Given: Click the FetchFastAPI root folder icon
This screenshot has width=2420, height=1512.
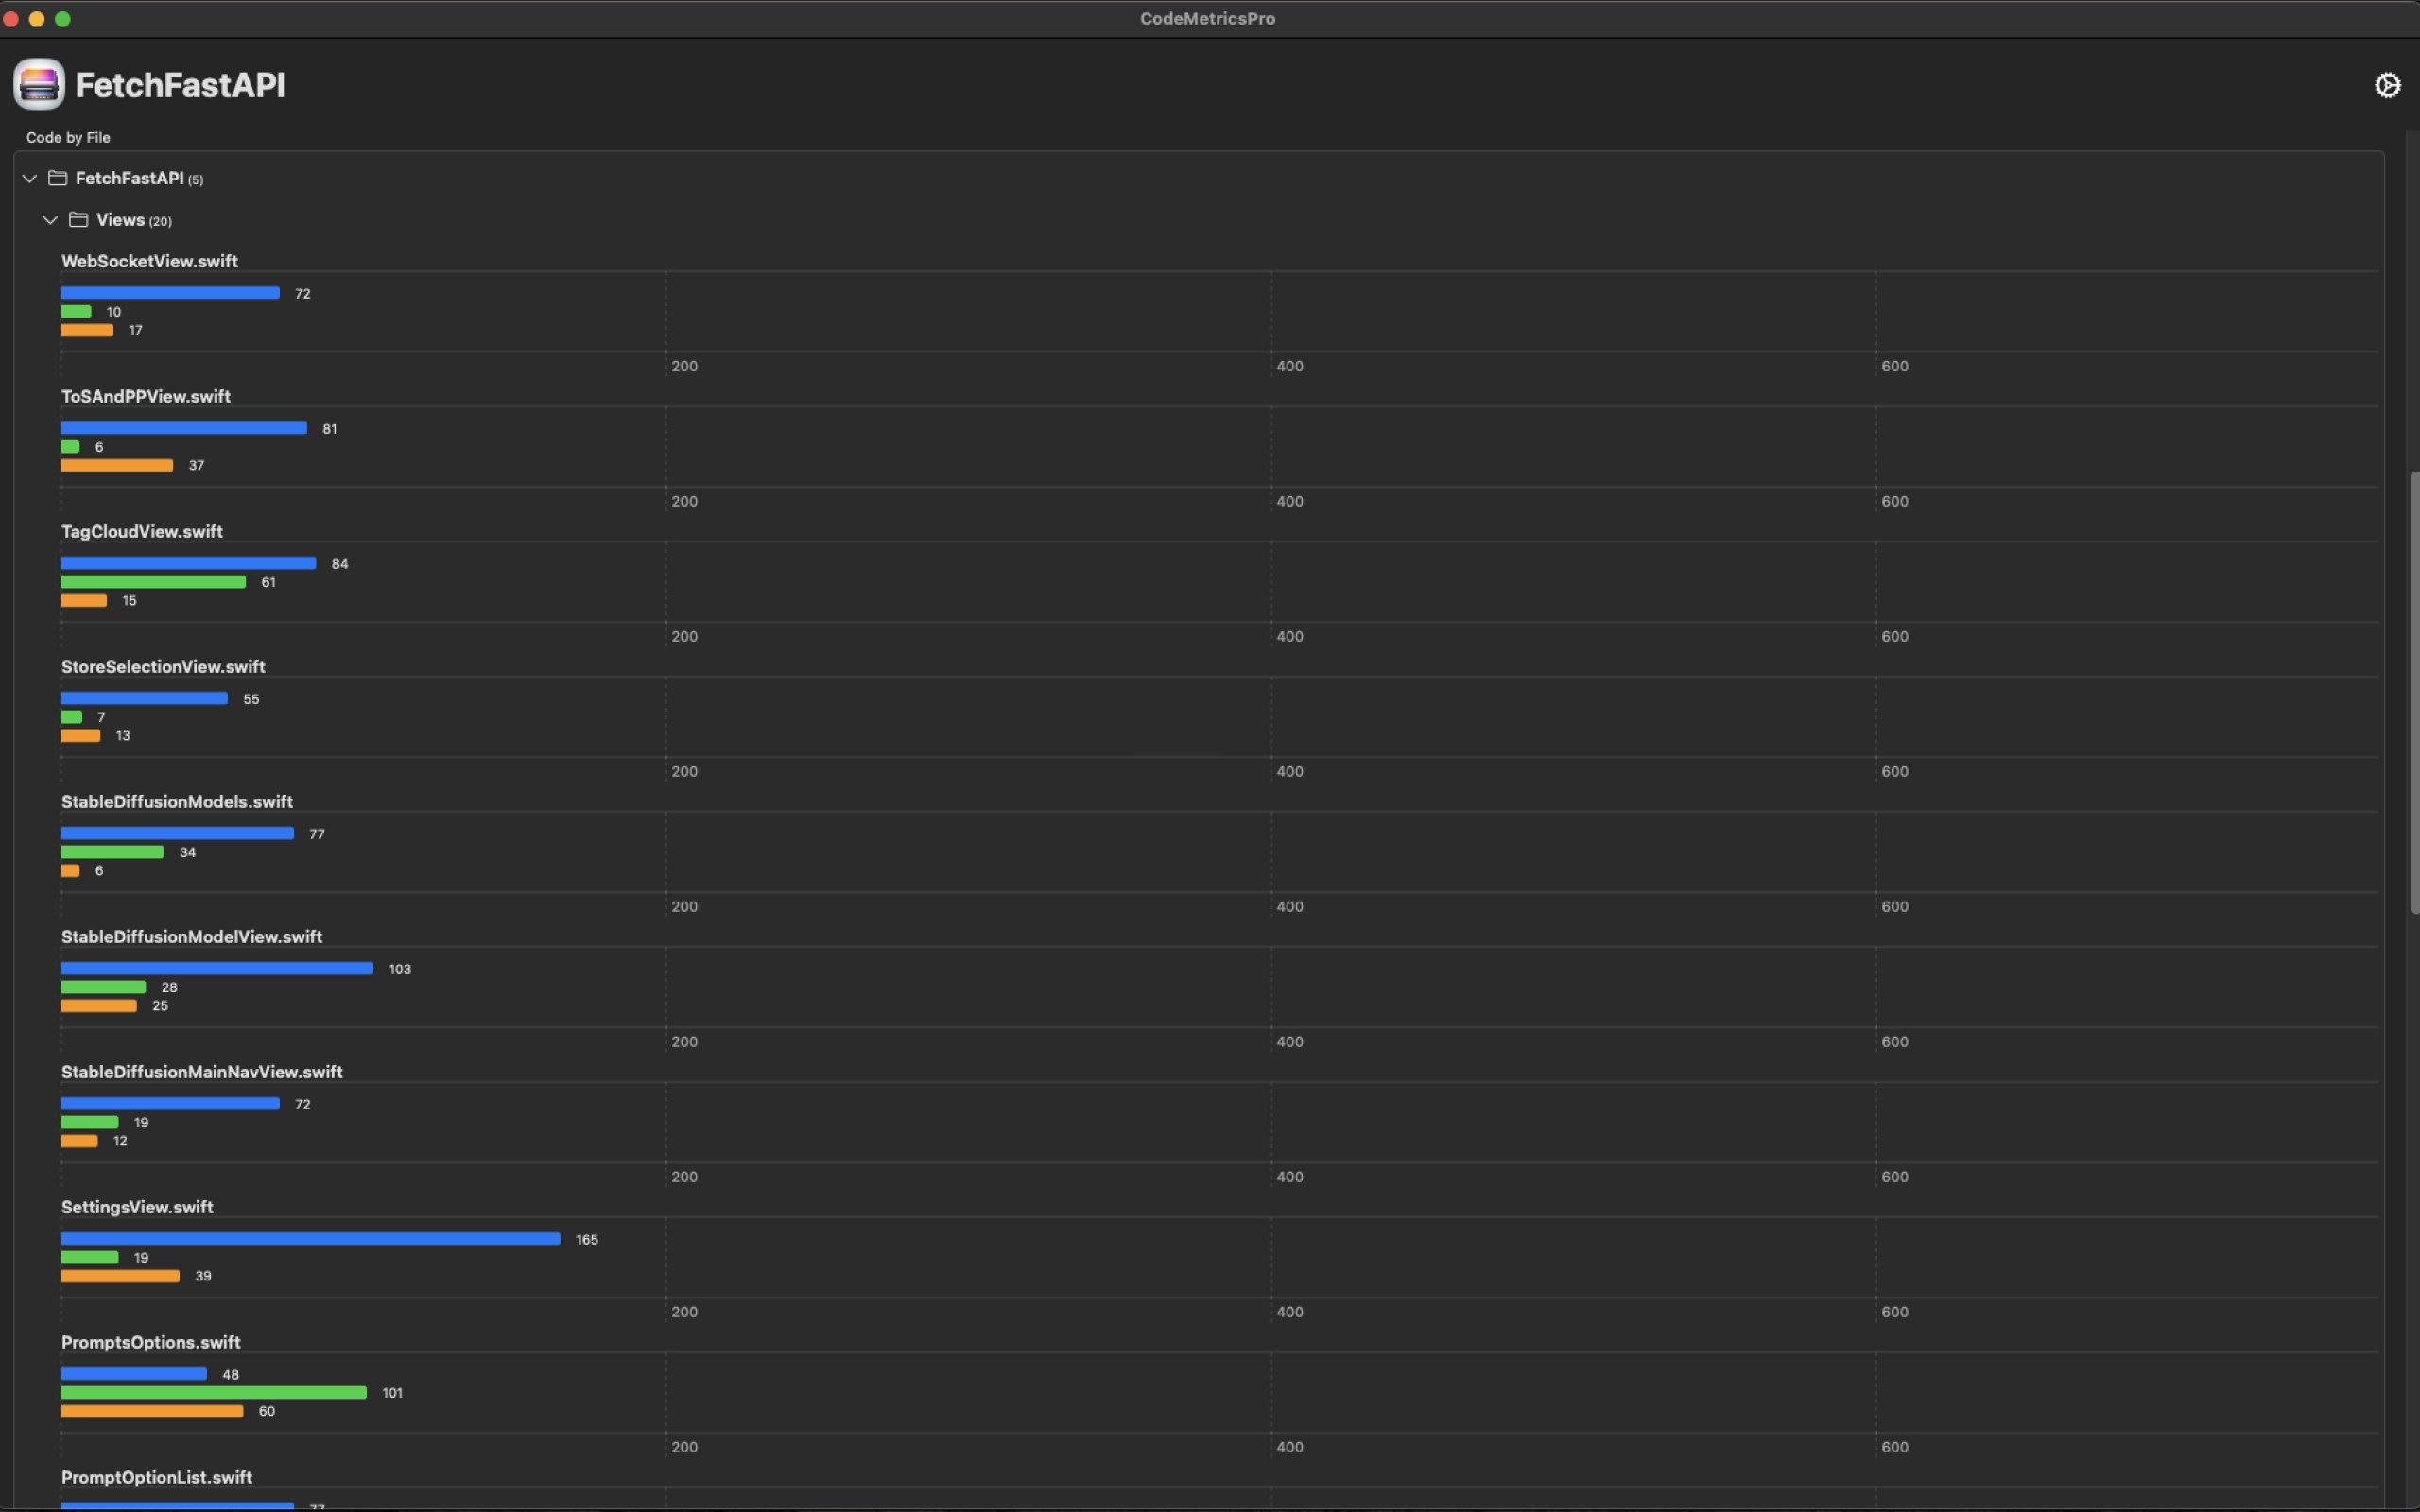Looking at the screenshot, I should click(x=58, y=178).
